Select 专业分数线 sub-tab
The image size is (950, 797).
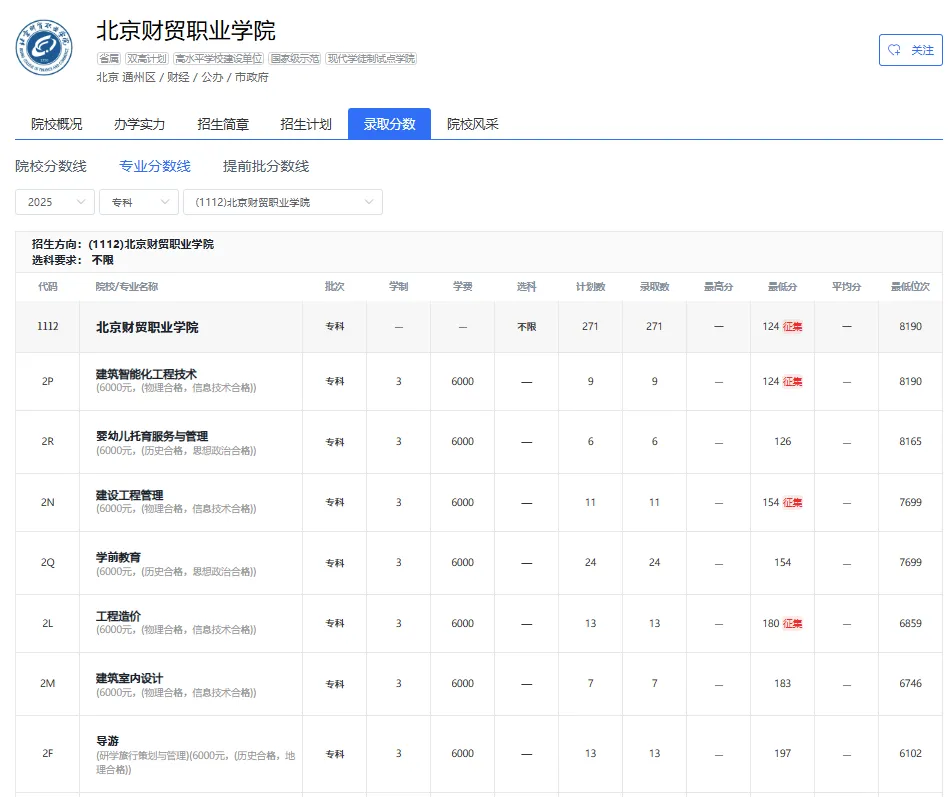pyautogui.click(x=154, y=166)
